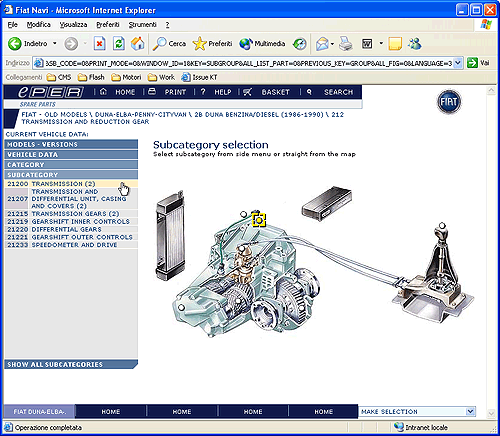Click the forward navigation arrow
The image size is (500, 436).
point(71,44)
